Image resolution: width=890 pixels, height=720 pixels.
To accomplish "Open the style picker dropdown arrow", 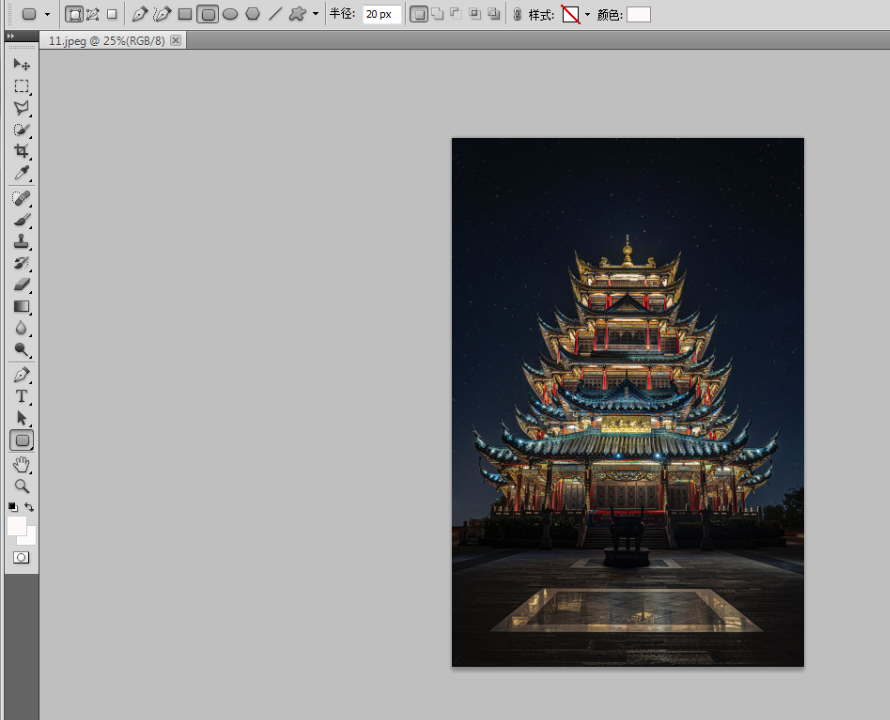I will point(587,14).
